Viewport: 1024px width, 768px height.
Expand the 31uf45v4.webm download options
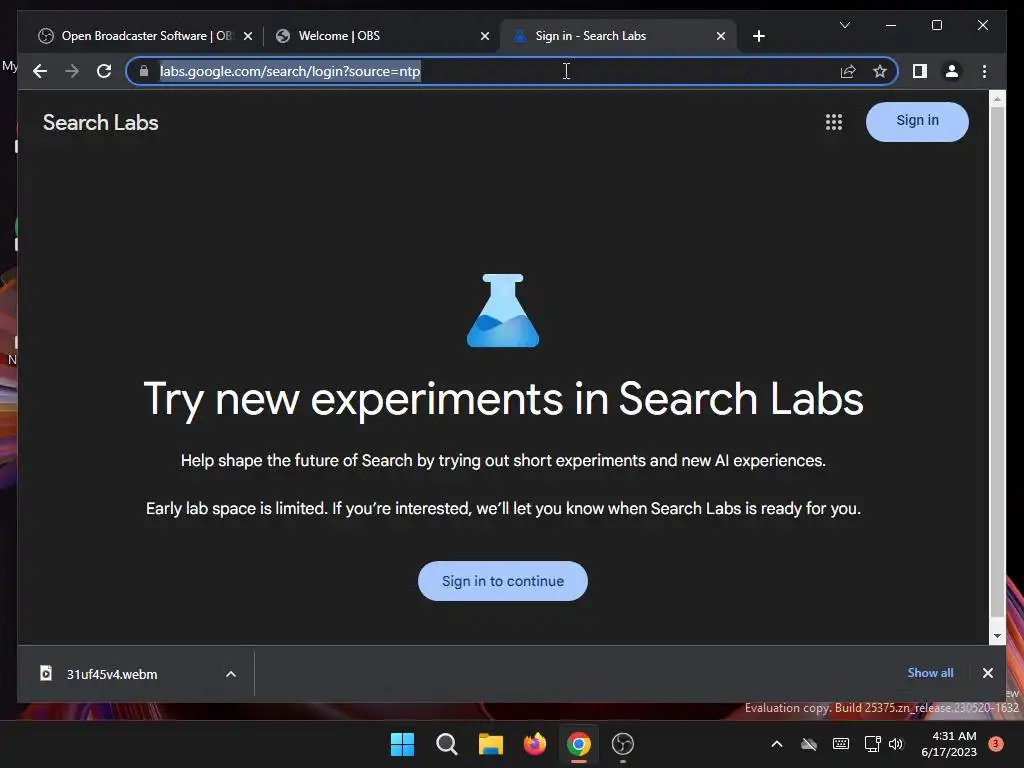click(231, 674)
